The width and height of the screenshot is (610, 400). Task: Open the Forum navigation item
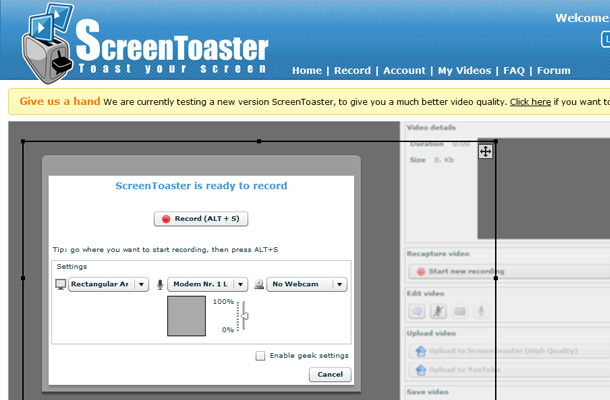click(554, 70)
